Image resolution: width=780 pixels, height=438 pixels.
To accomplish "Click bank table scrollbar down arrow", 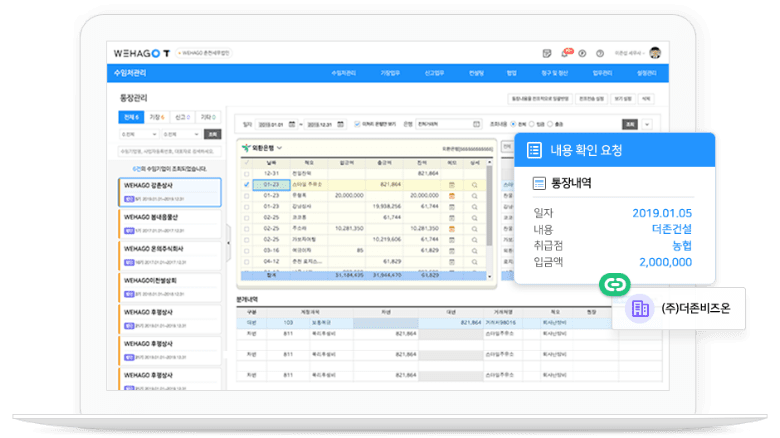I will click(x=489, y=276).
